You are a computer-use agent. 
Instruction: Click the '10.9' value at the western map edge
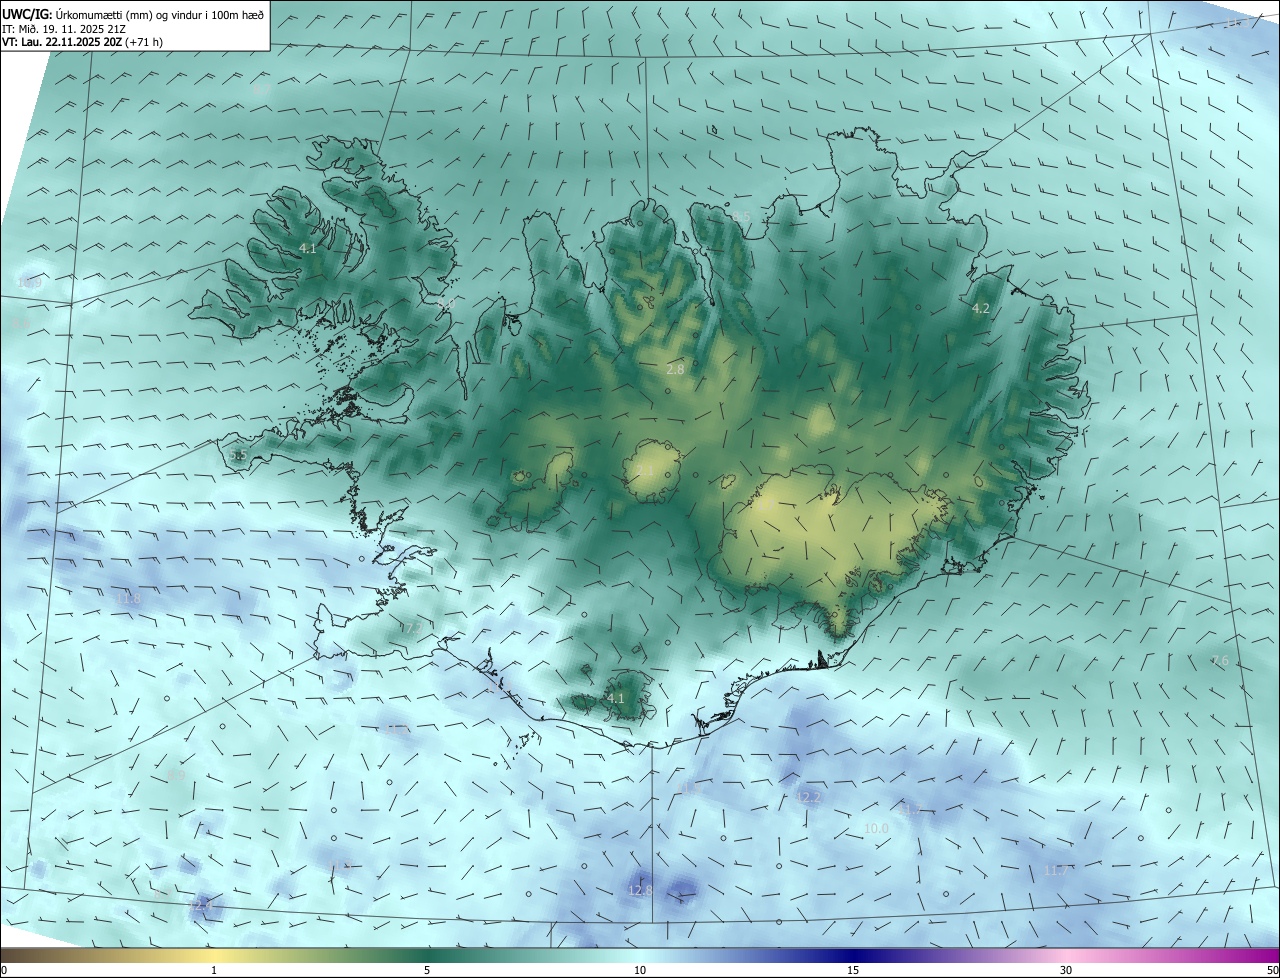point(29,283)
